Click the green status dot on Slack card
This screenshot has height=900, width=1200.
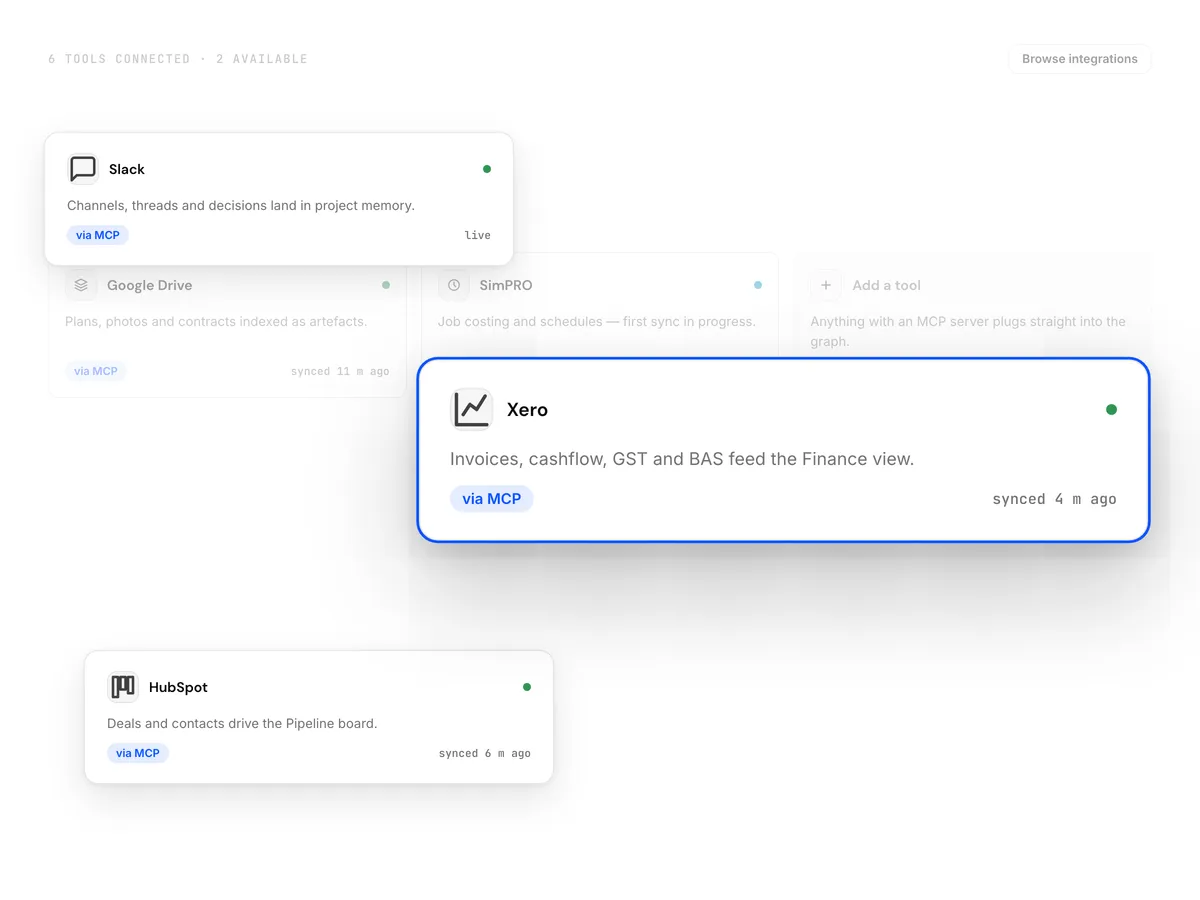pyautogui.click(x=487, y=169)
